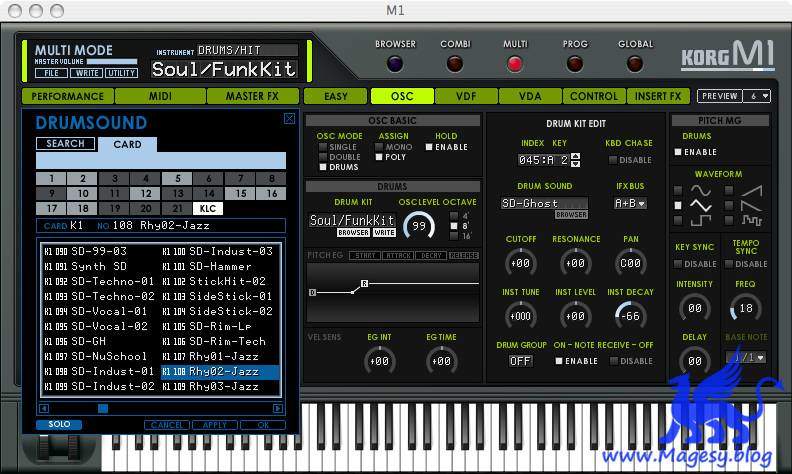The image size is (792, 474).
Task: Select the sine waveform icon
Action: coord(701,191)
